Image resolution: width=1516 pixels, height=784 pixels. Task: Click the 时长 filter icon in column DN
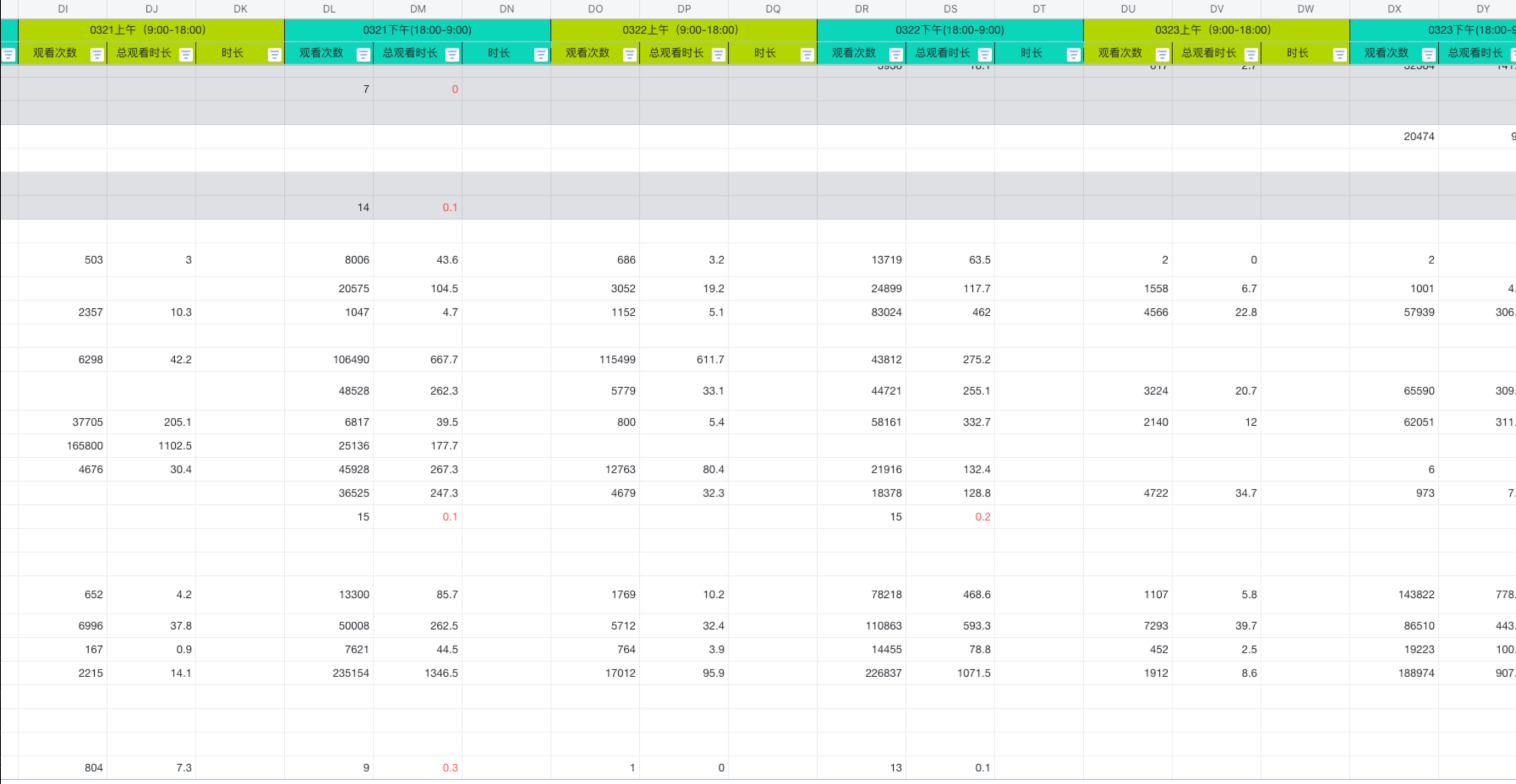[541, 55]
